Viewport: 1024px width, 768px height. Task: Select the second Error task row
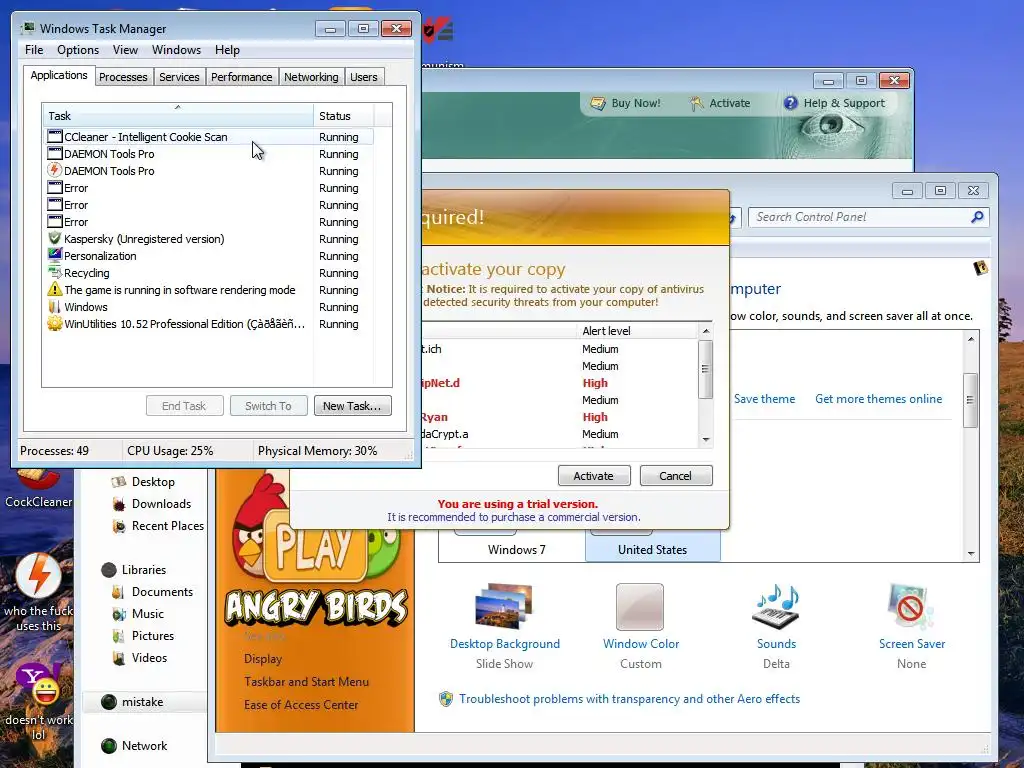coord(209,205)
